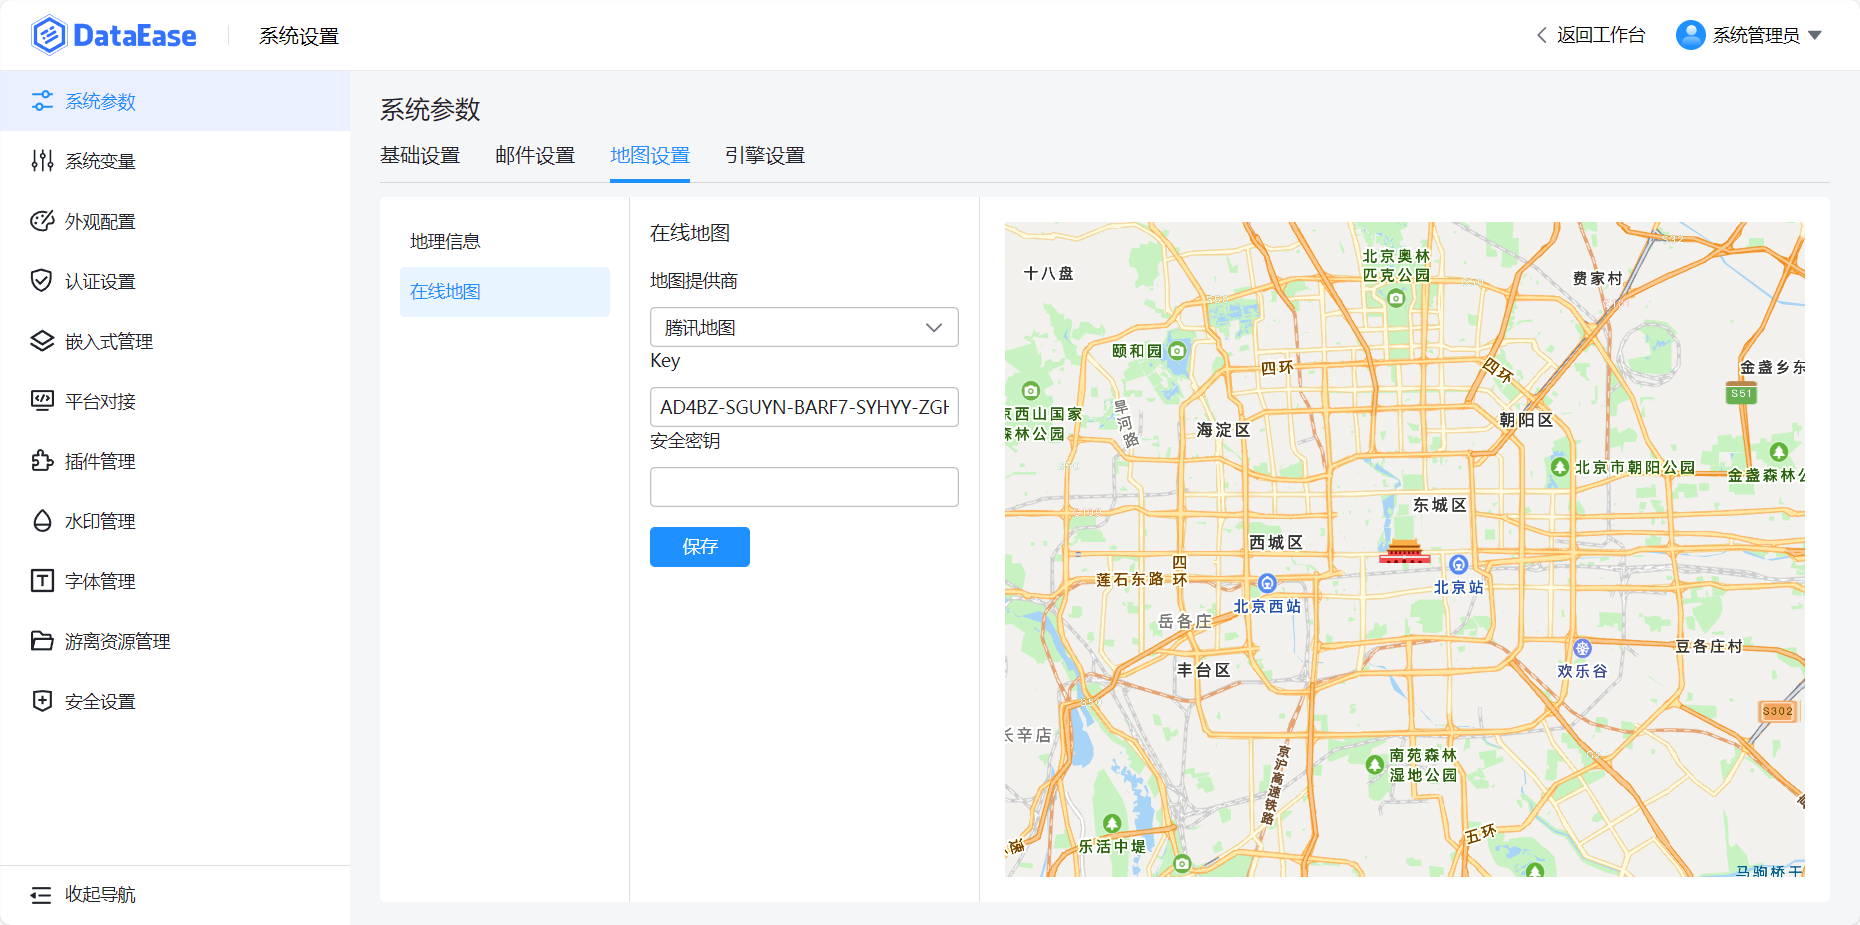This screenshot has height=925, width=1860.
Task: Click the 平台对接 monitor icon
Action: pyautogui.click(x=42, y=401)
